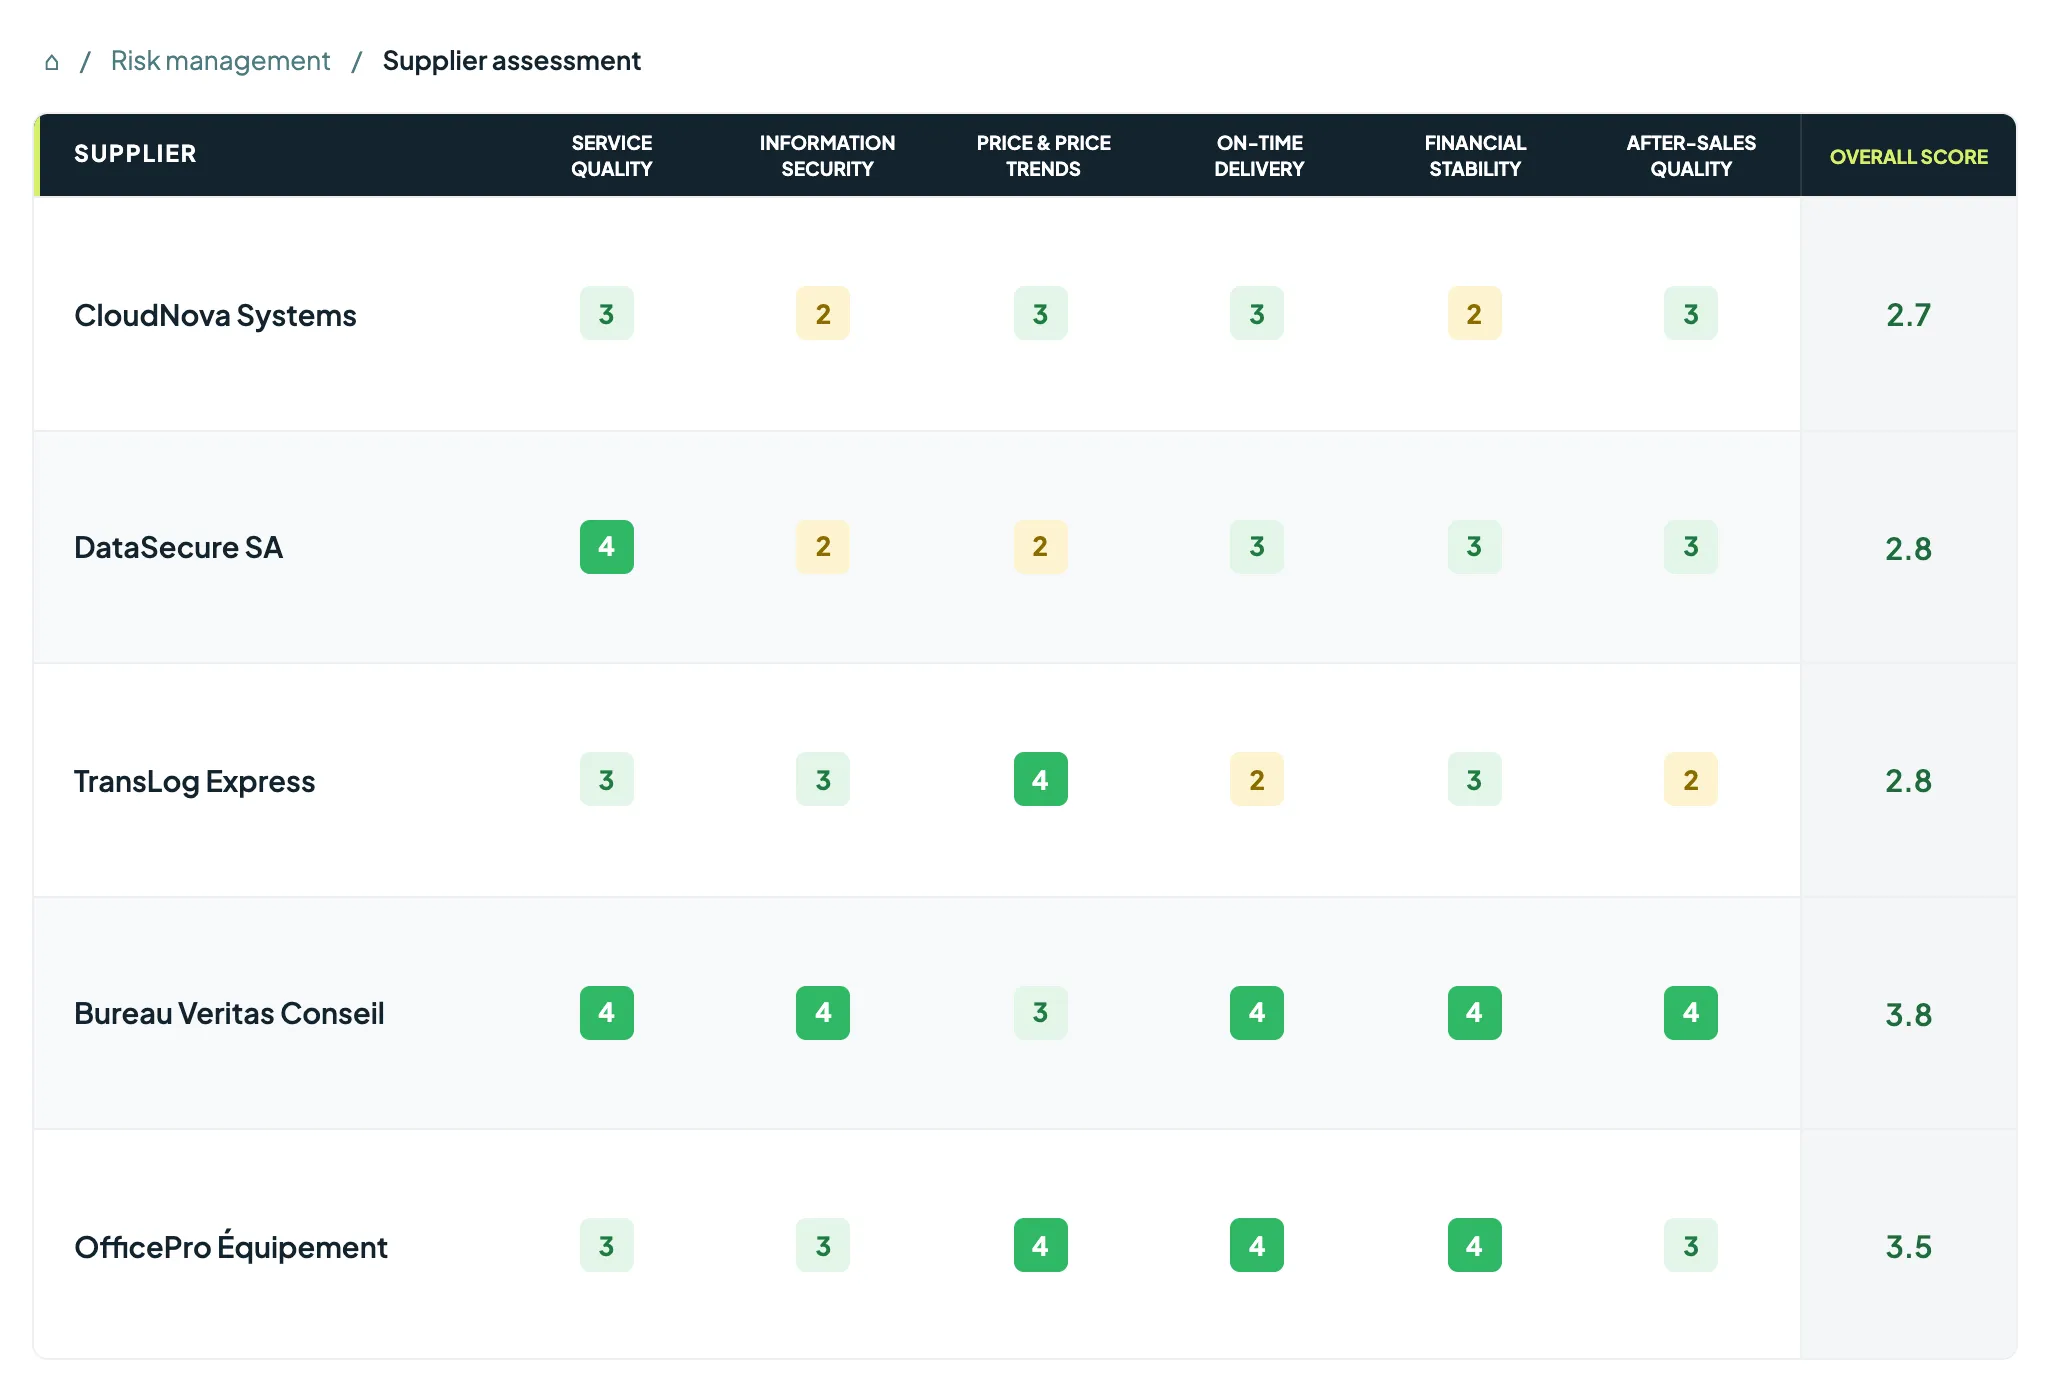
Task: Click Bureau Veritas price trends score 3 badge
Action: point(1041,1013)
